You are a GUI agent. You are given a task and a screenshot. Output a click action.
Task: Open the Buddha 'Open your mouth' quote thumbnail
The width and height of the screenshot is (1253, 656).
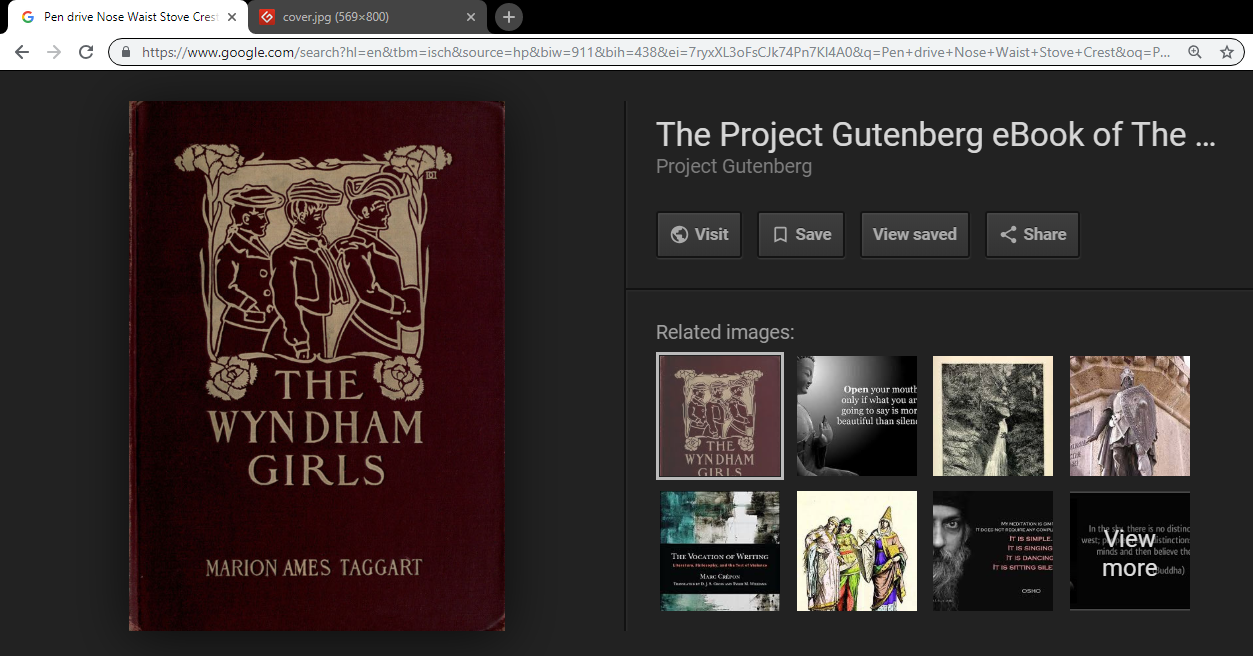pos(857,416)
